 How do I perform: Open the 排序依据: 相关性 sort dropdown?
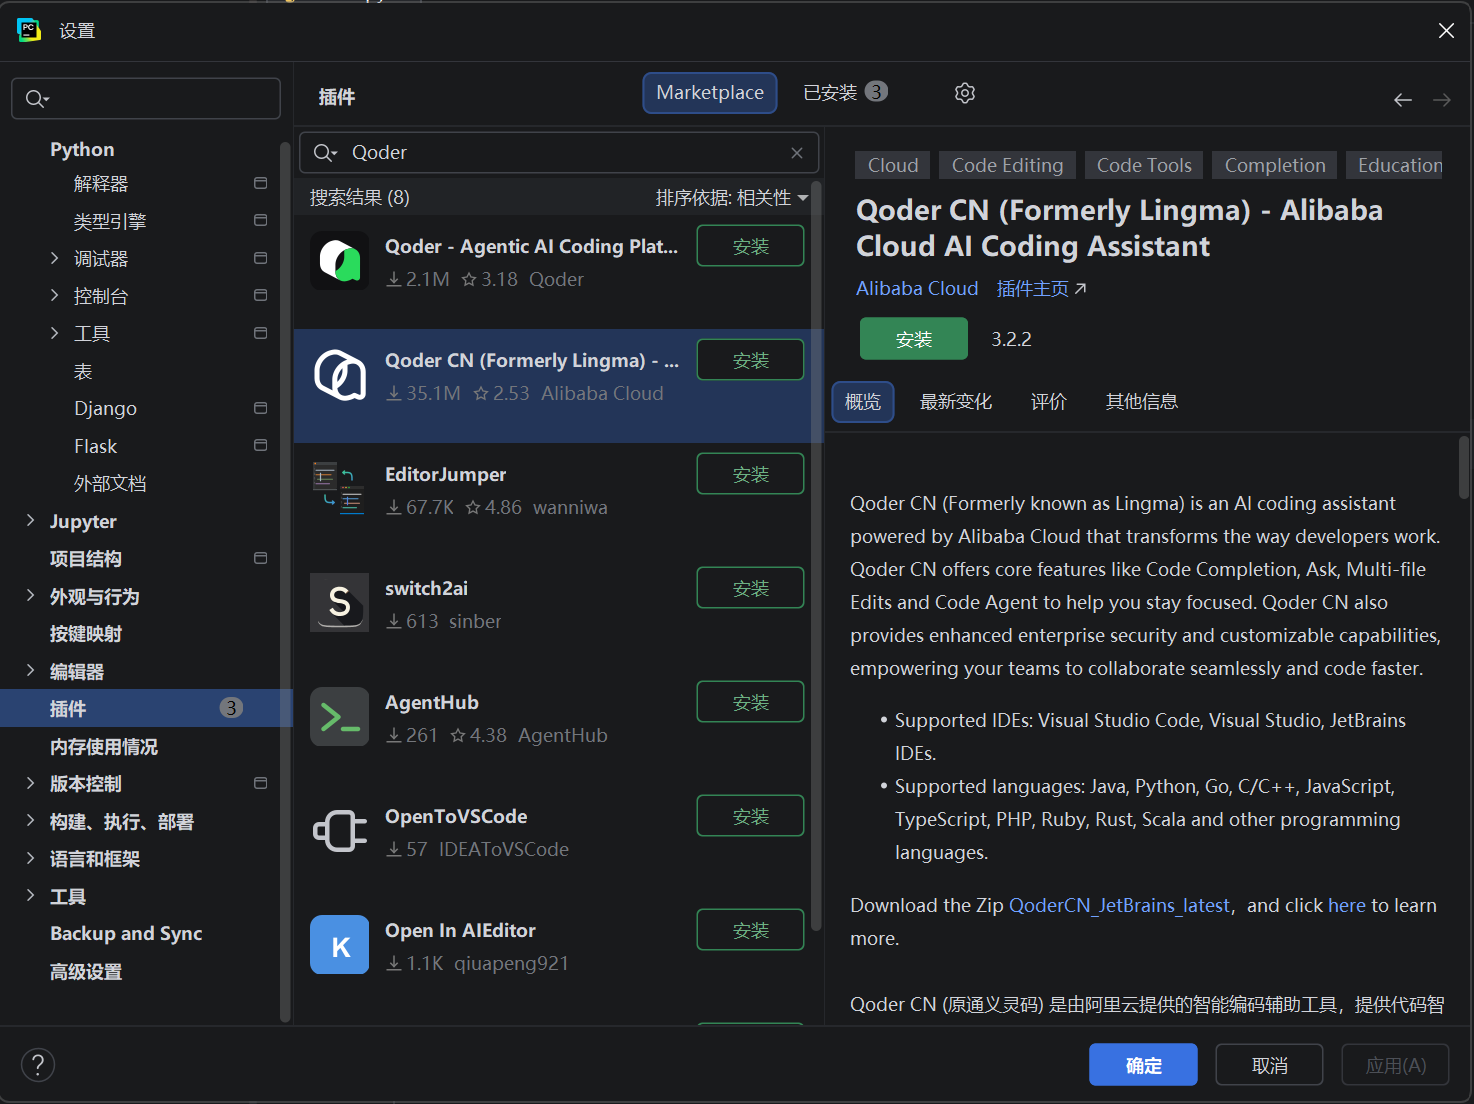click(732, 198)
